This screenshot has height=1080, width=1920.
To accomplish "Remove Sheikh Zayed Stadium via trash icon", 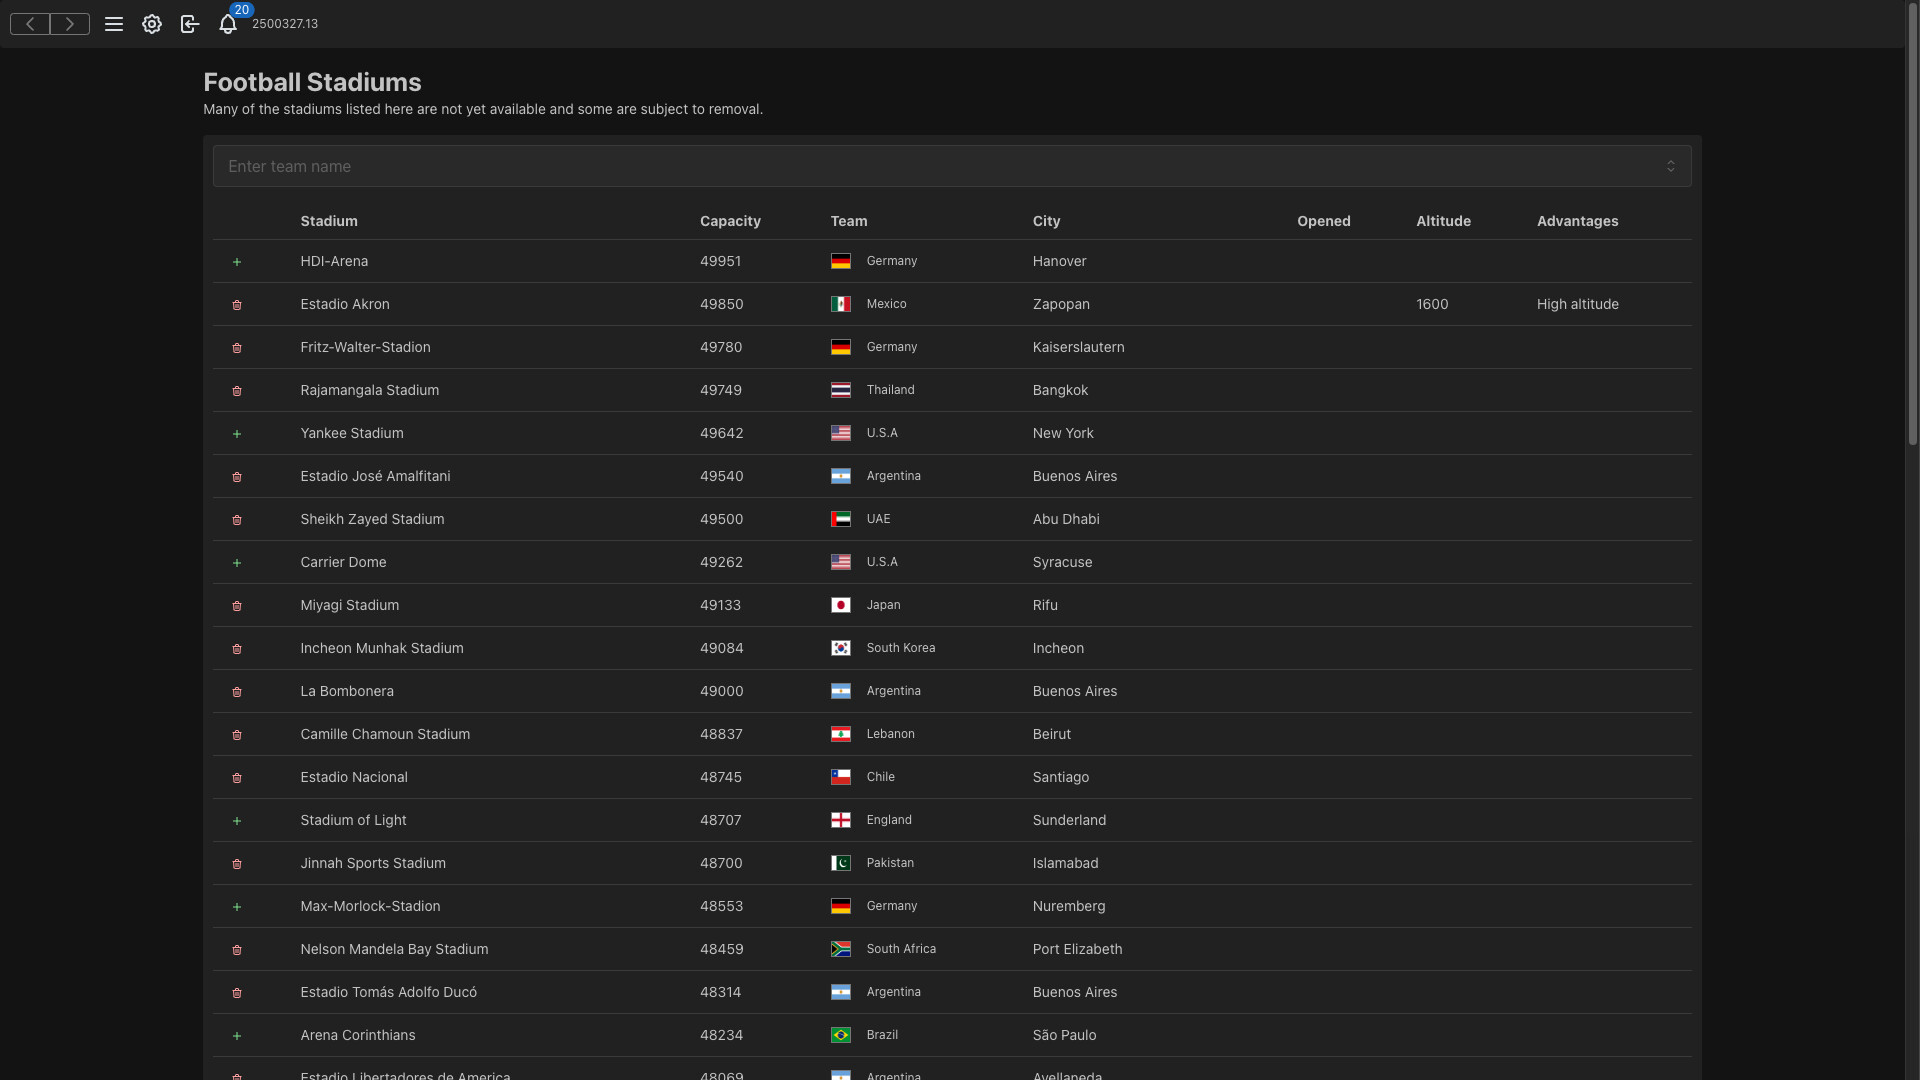I will coord(237,520).
